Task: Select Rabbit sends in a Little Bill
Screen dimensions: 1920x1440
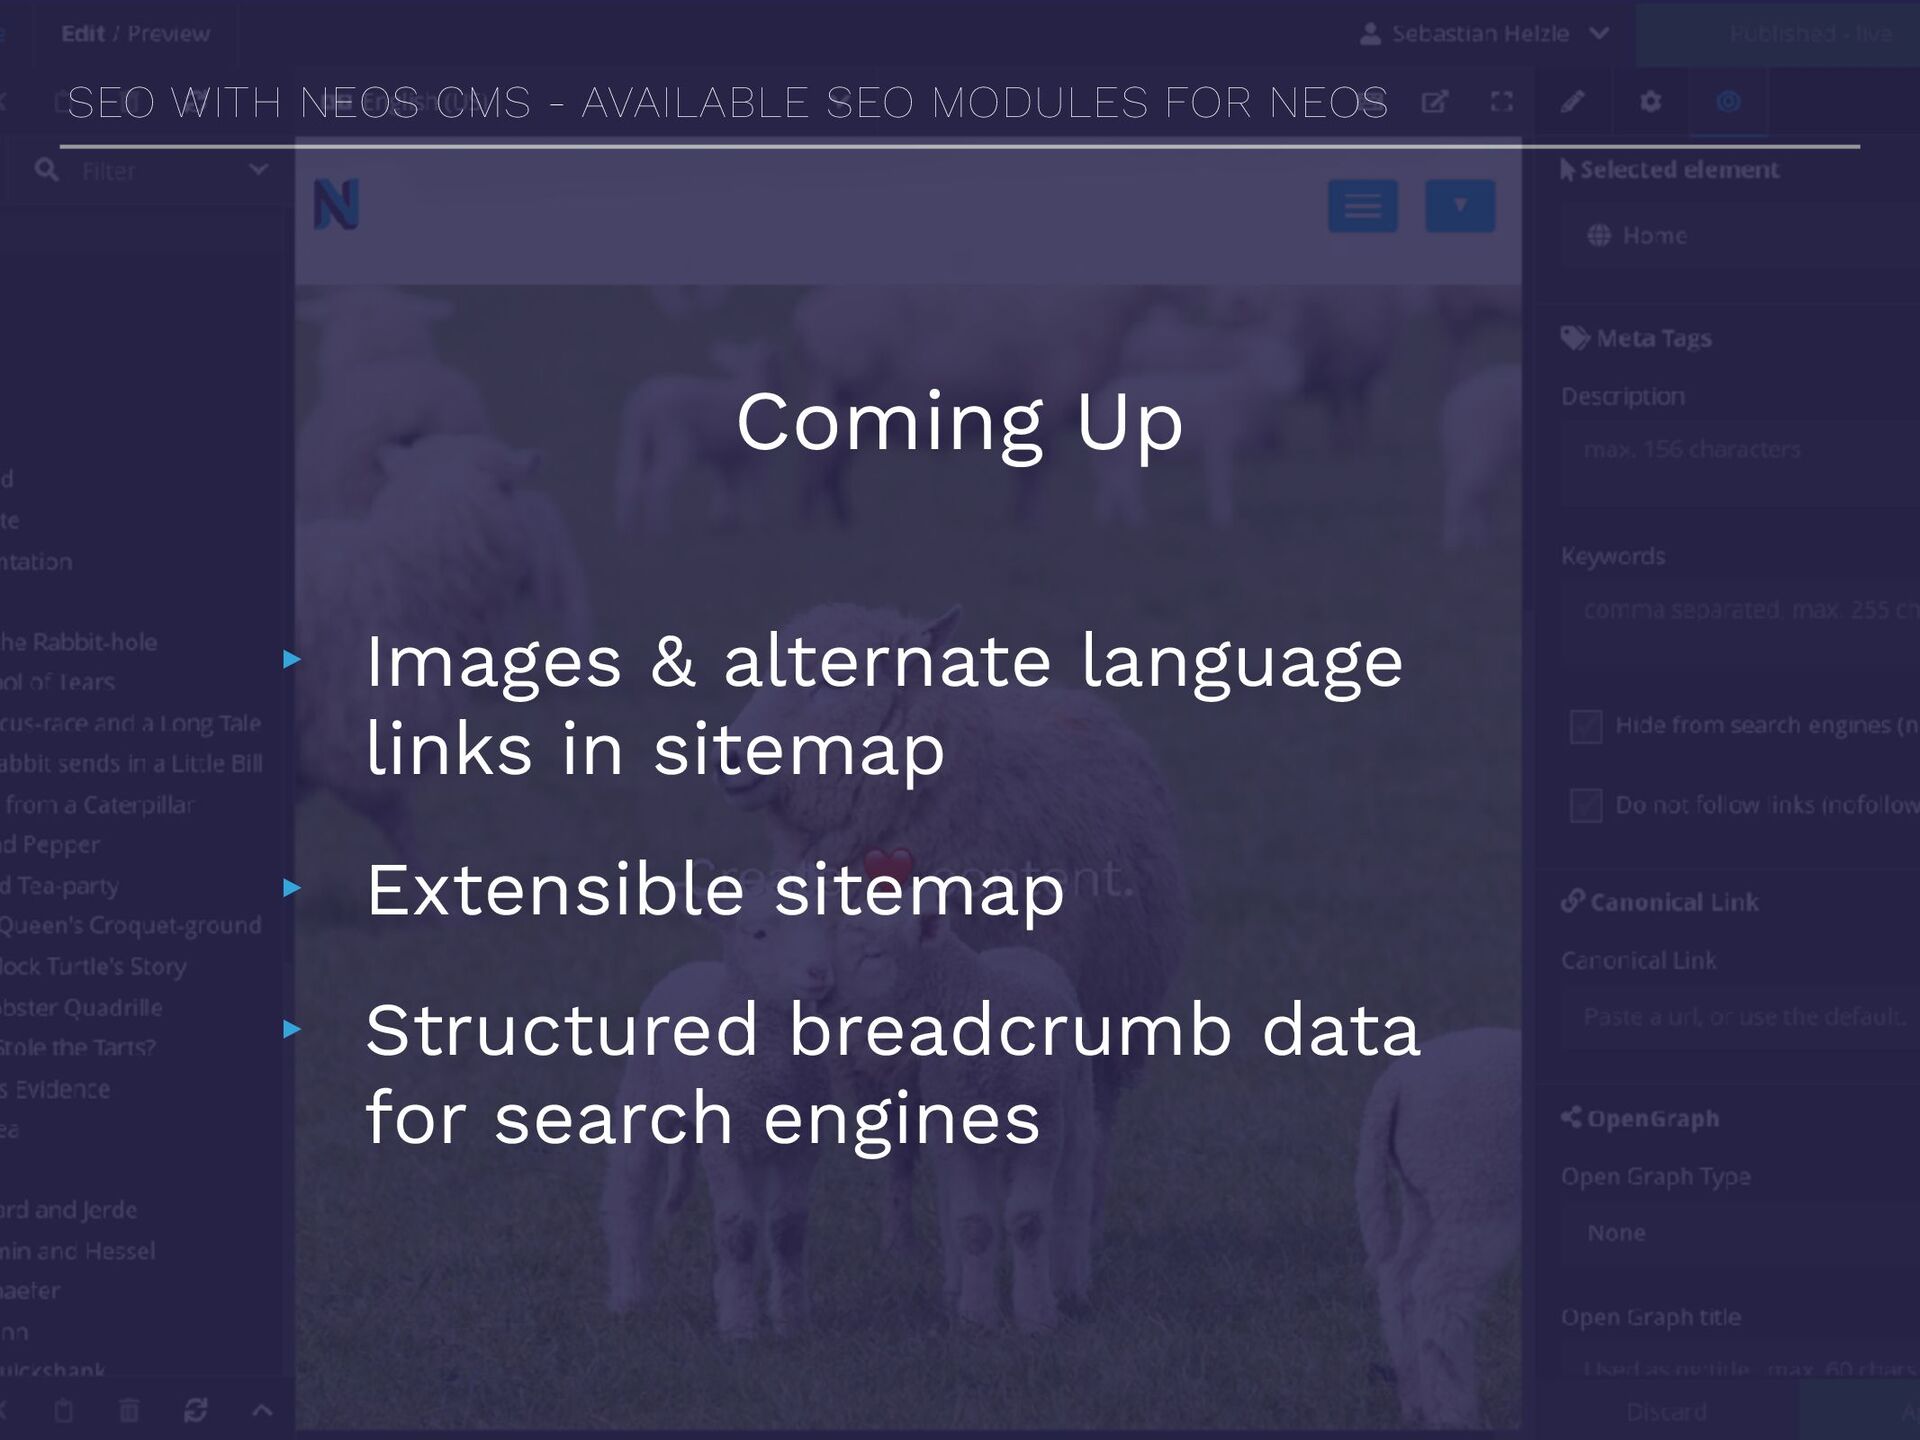Action: (131, 764)
